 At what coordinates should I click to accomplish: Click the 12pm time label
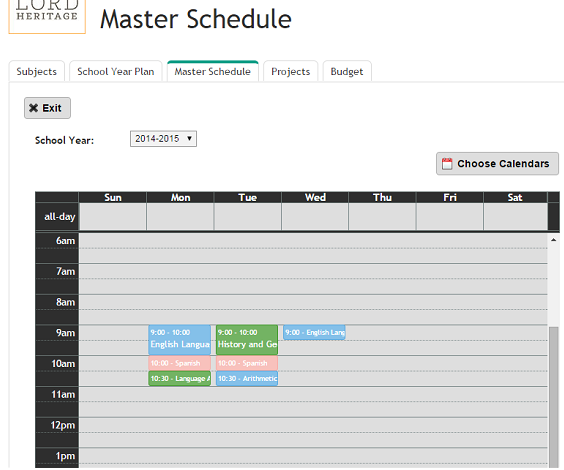[x=63, y=425]
